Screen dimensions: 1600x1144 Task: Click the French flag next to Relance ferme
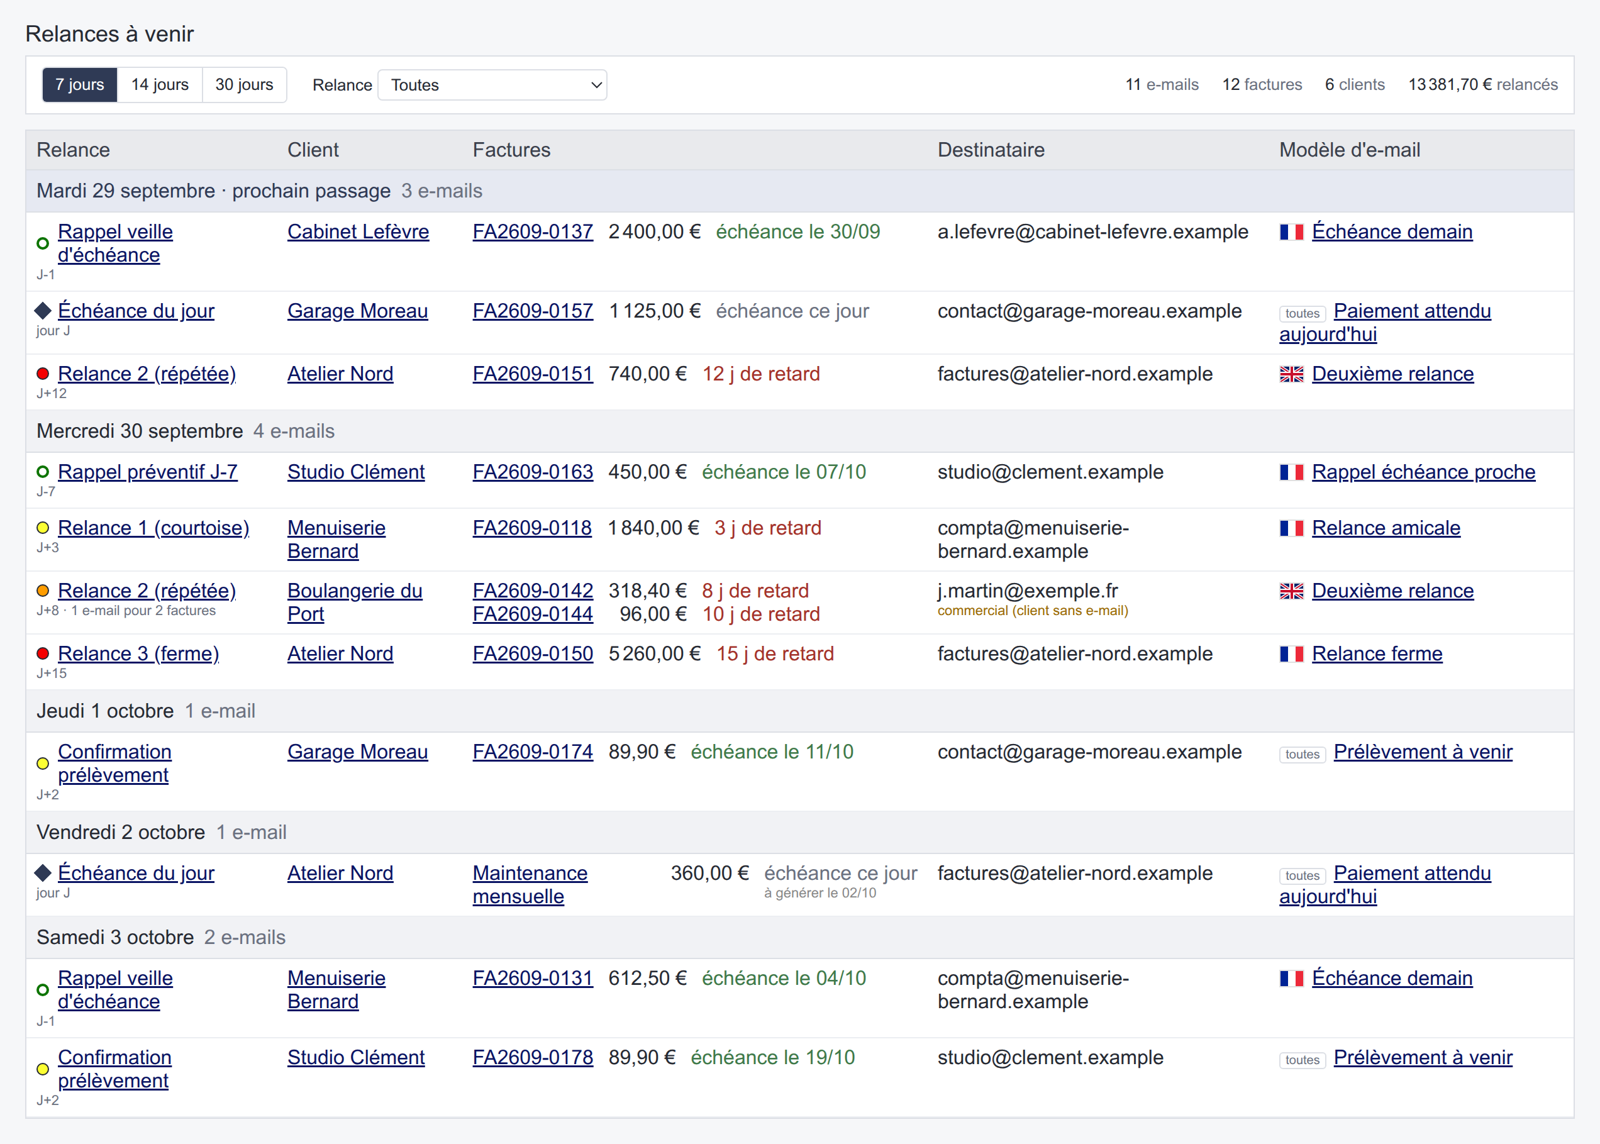point(1291,654)
